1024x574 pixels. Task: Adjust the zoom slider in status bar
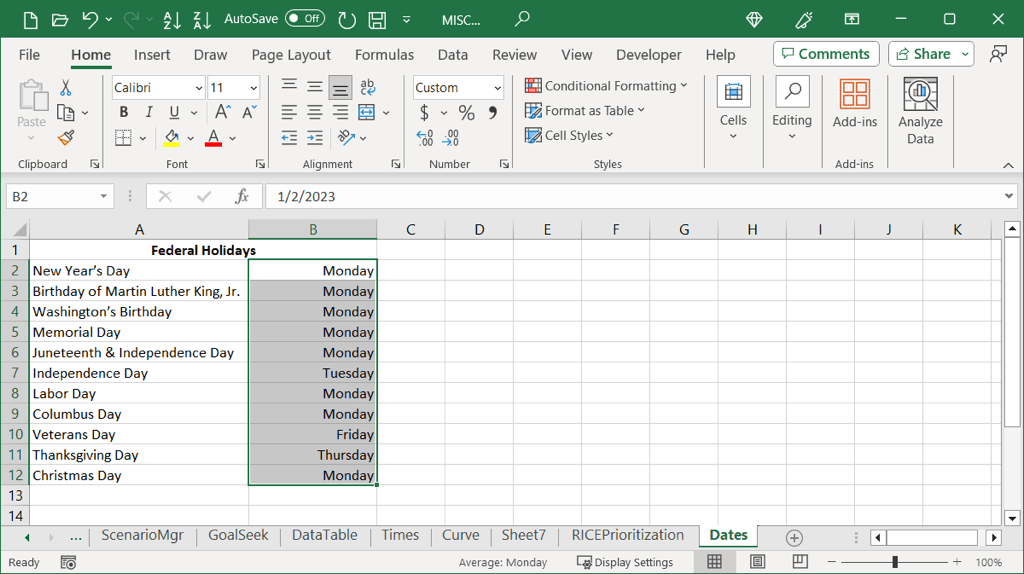895,562
